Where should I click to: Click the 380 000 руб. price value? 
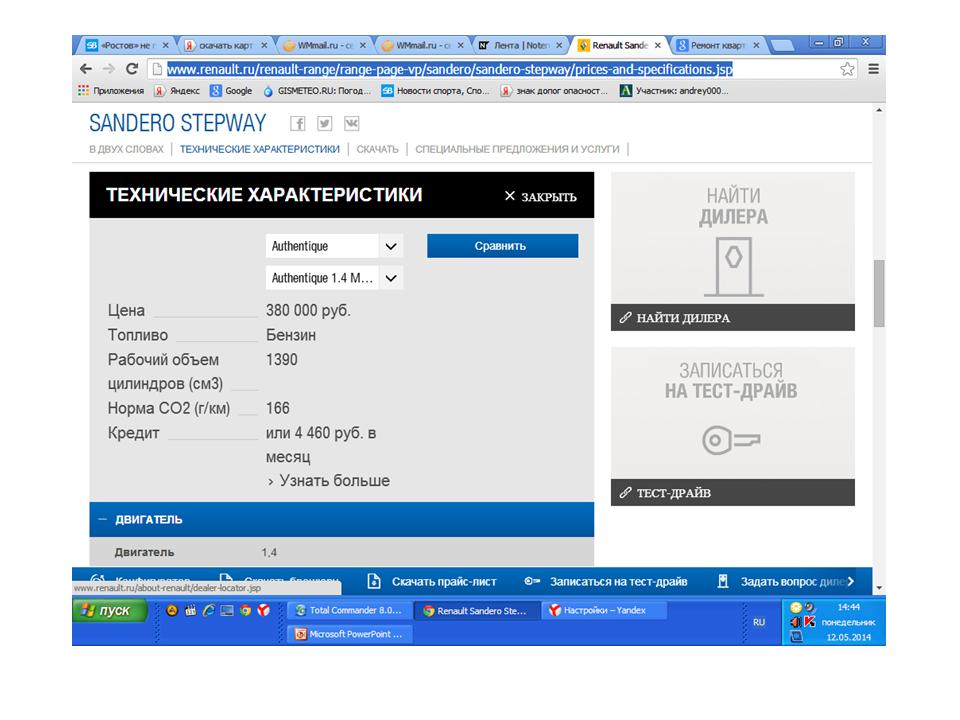309,310
